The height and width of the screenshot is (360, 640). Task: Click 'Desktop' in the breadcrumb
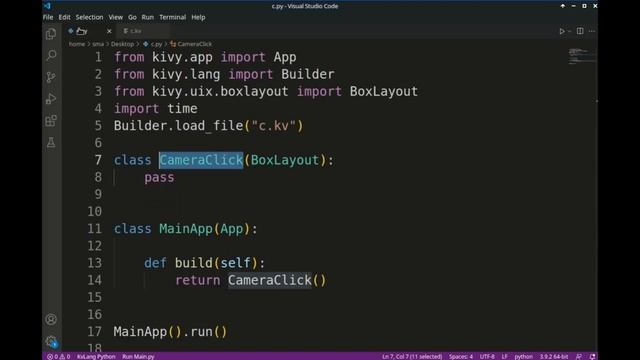(122, 44)
